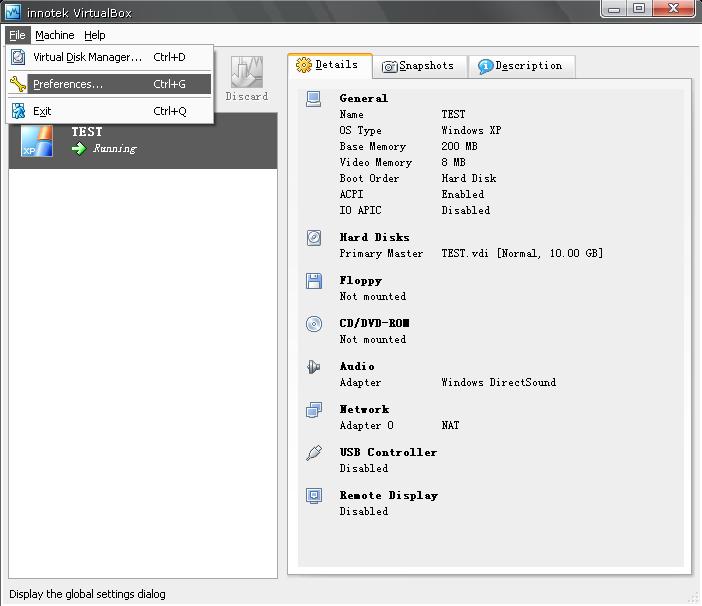Select Preferences in the File menu
The width and height of the screenshot is (702, 606).
click(109, 84)
